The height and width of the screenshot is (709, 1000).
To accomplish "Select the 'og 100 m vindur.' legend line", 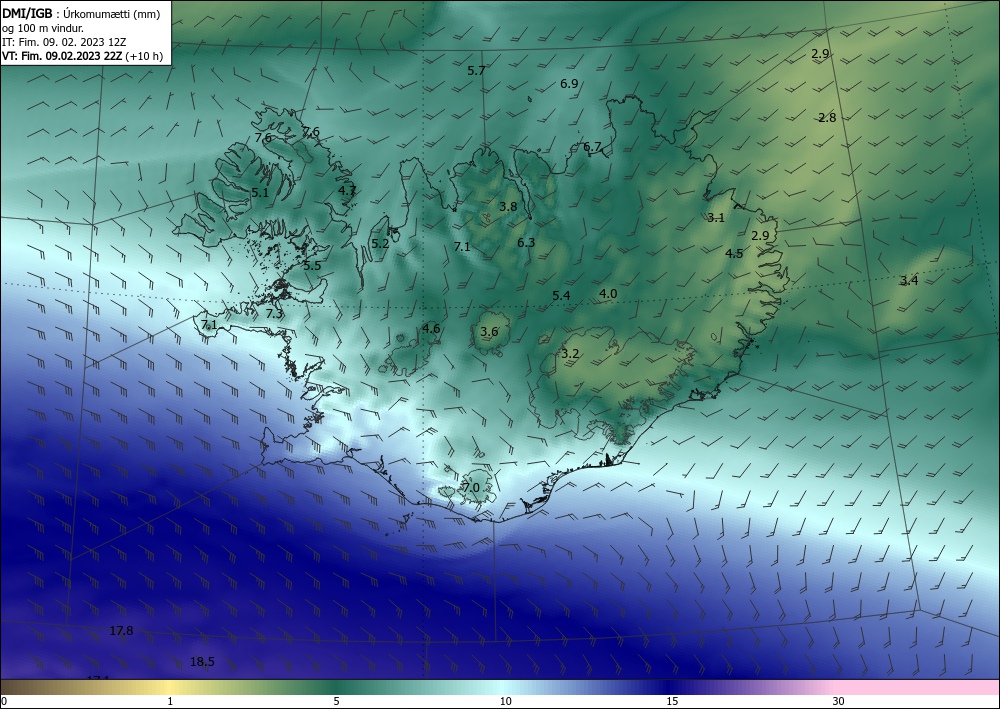I will click(x=43, y=28).
